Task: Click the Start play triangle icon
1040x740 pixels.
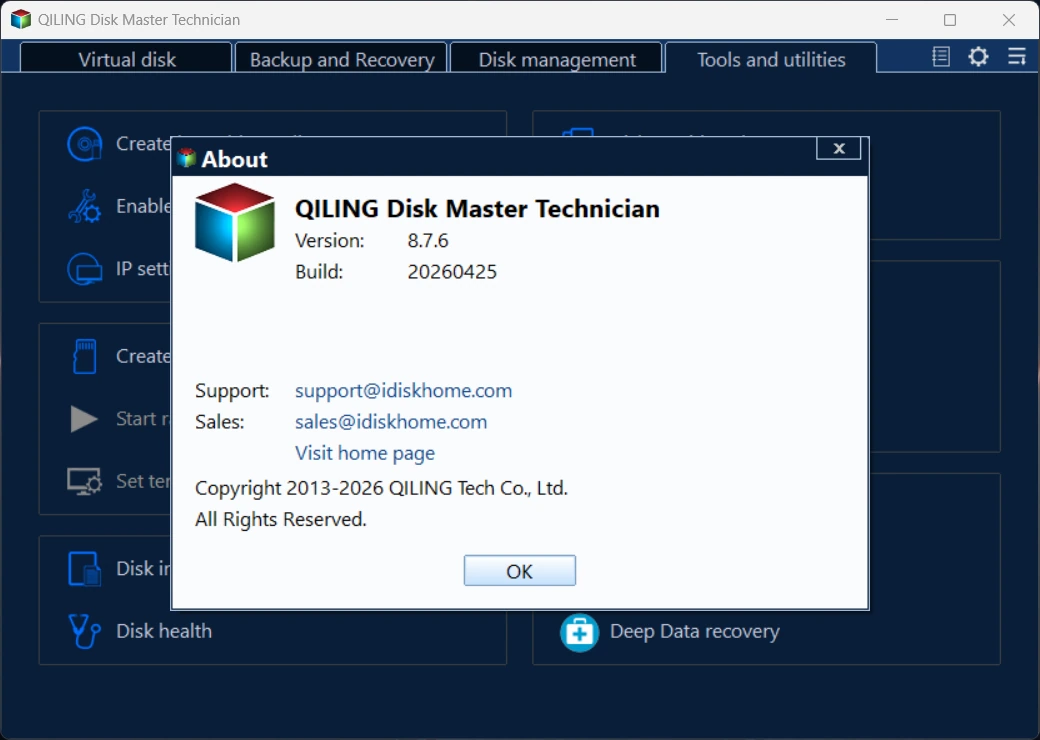Action: click(84, 419)
